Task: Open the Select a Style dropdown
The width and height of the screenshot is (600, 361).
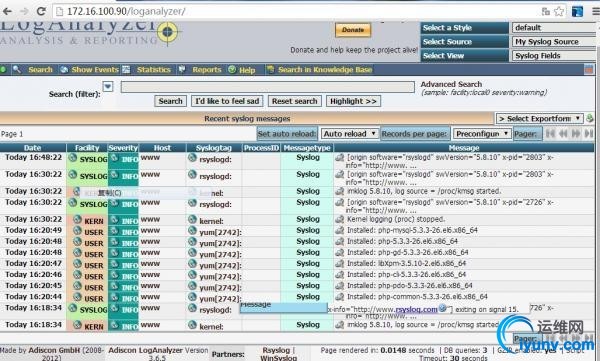Action: [x=554, y=28]
